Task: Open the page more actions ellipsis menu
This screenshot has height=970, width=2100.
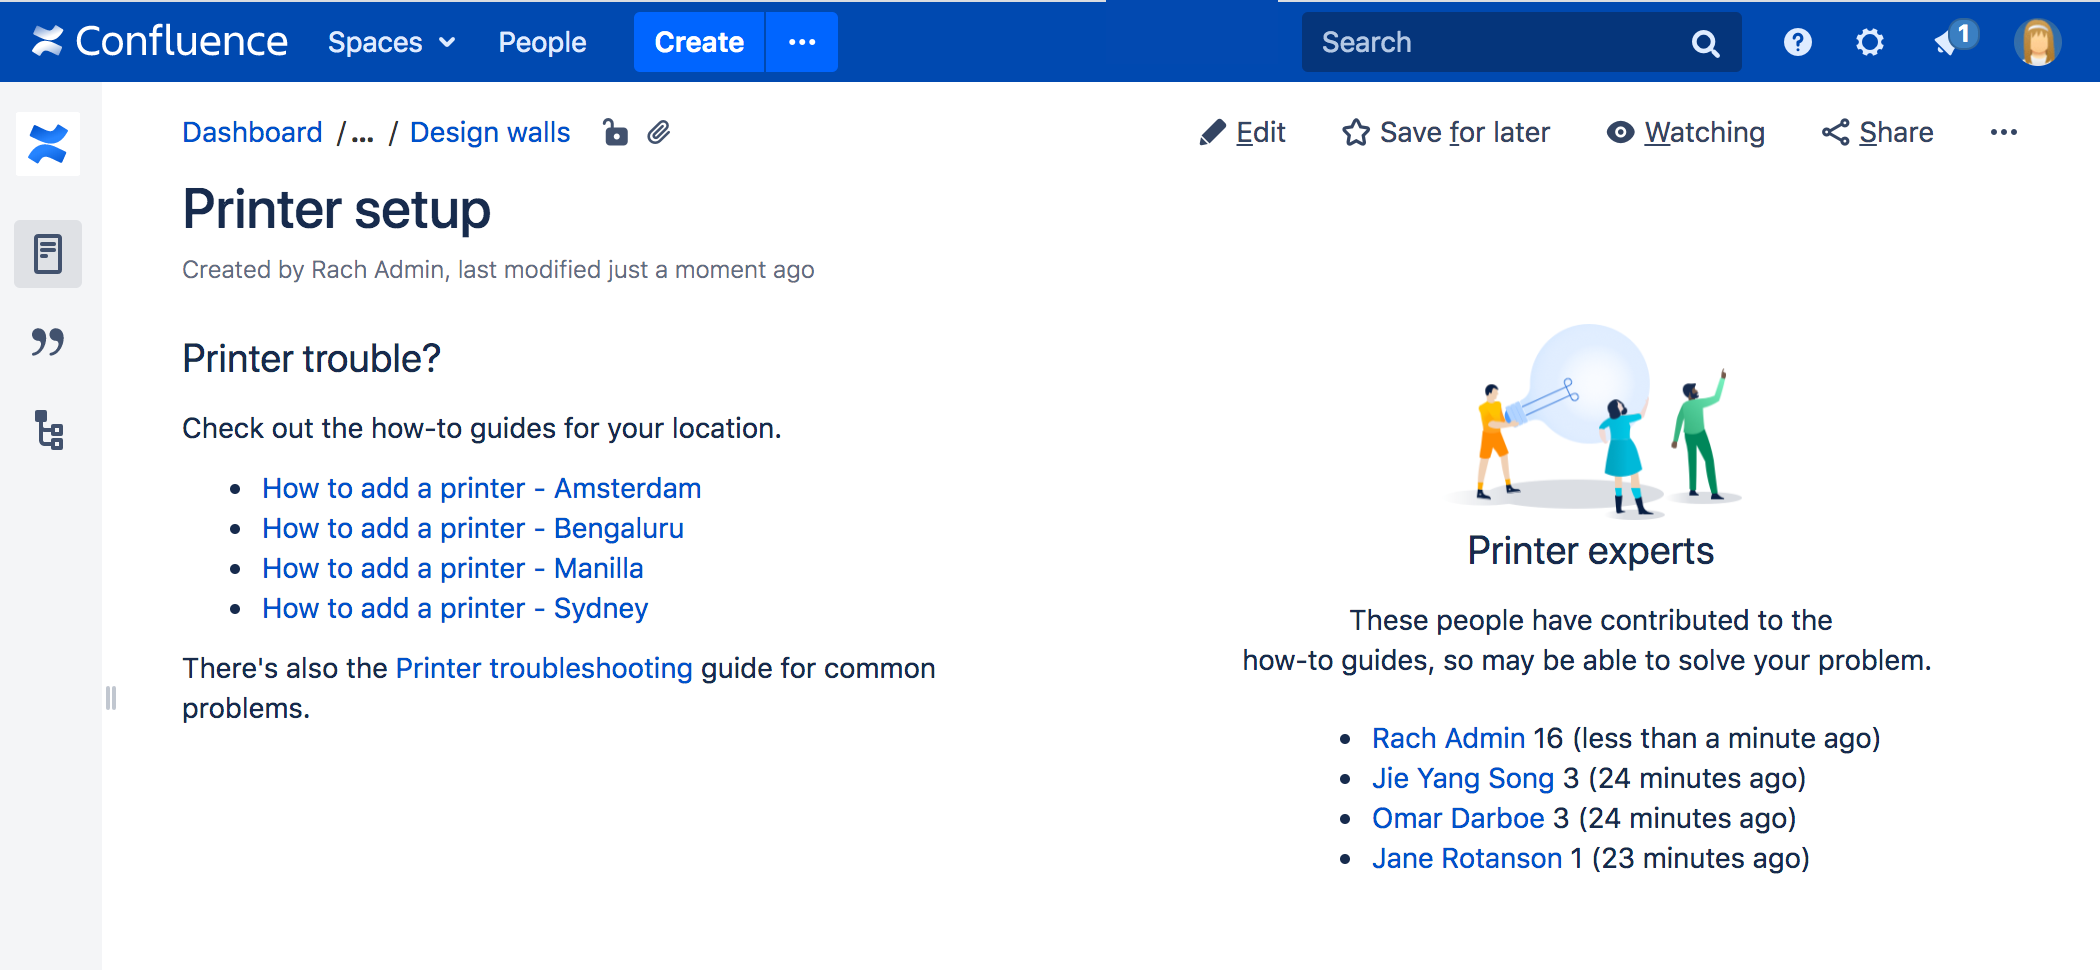Action: (2003, 133)
